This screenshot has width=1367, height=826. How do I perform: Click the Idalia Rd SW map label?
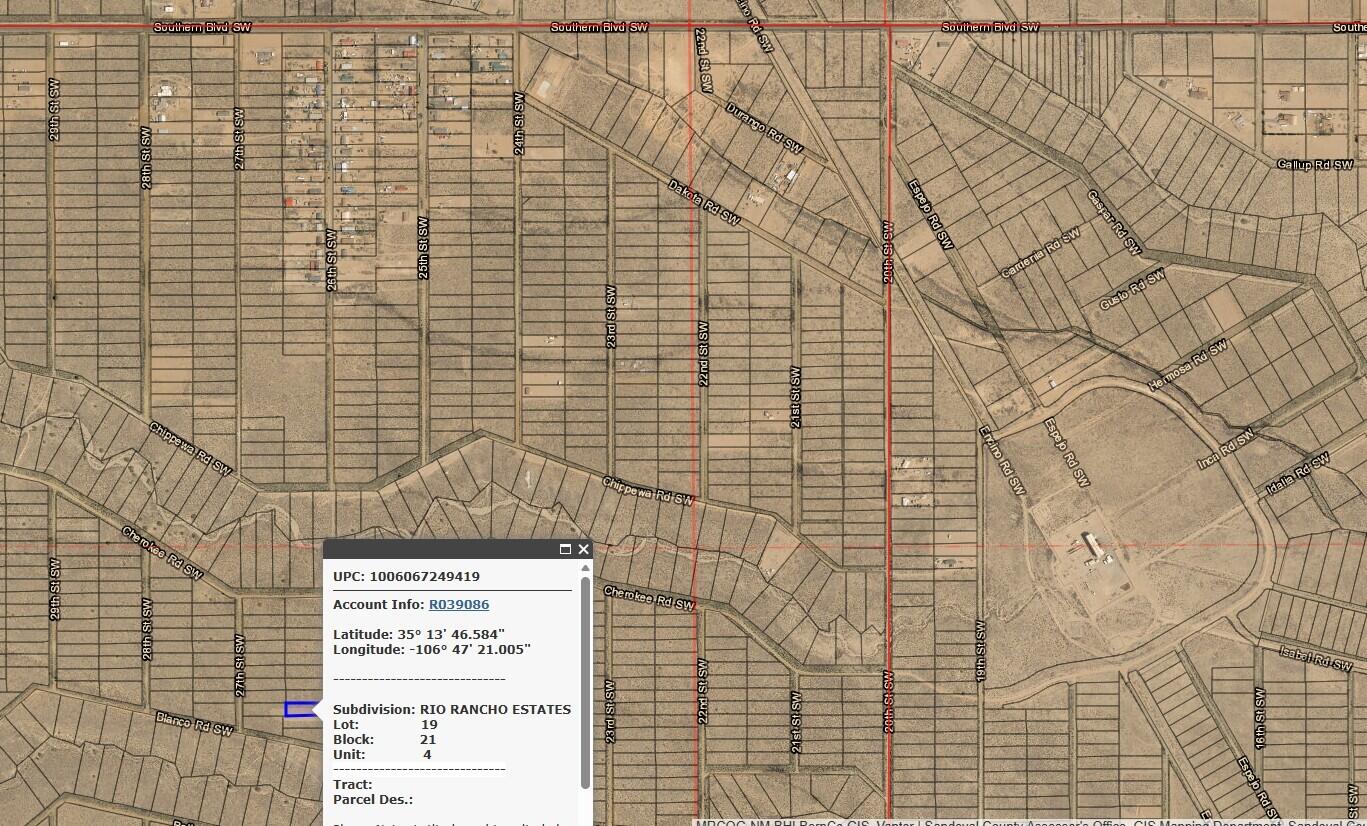1297,473
